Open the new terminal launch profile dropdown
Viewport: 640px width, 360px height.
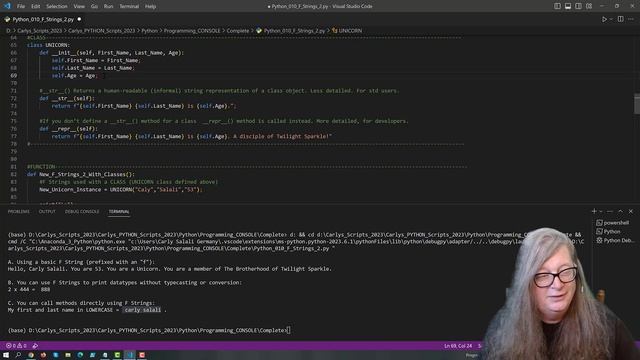(600, 211)
